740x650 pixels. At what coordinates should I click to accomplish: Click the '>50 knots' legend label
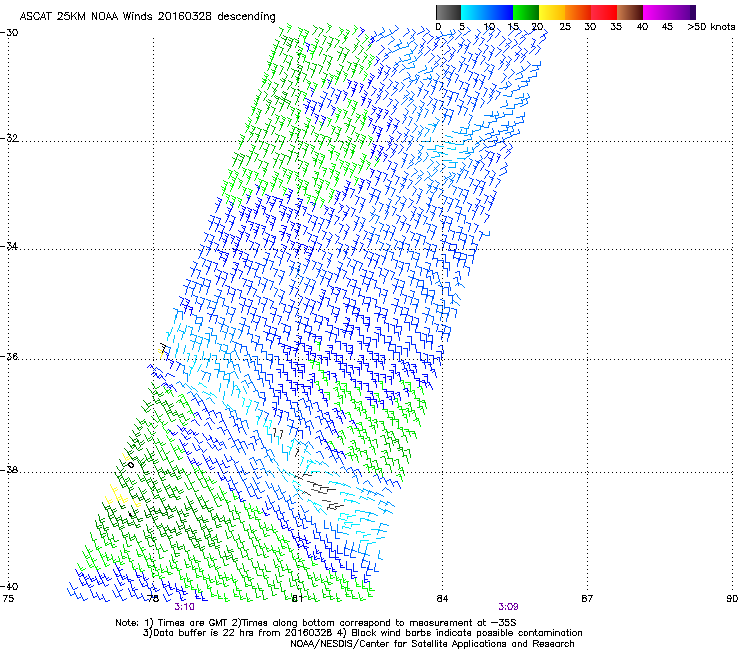point(711,27)
